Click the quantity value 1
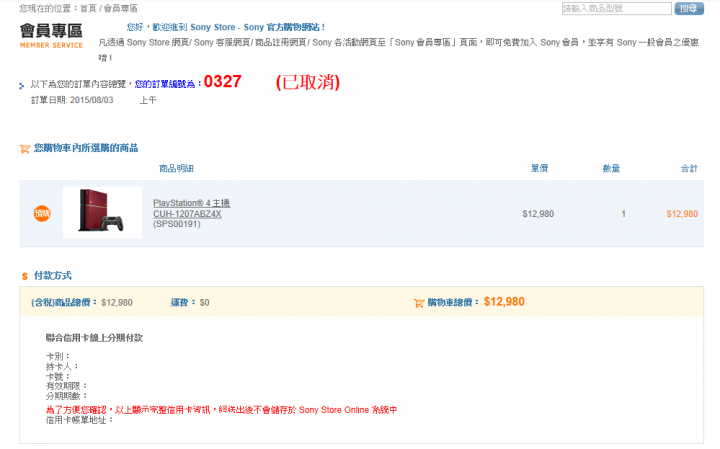 coord(623,214)
